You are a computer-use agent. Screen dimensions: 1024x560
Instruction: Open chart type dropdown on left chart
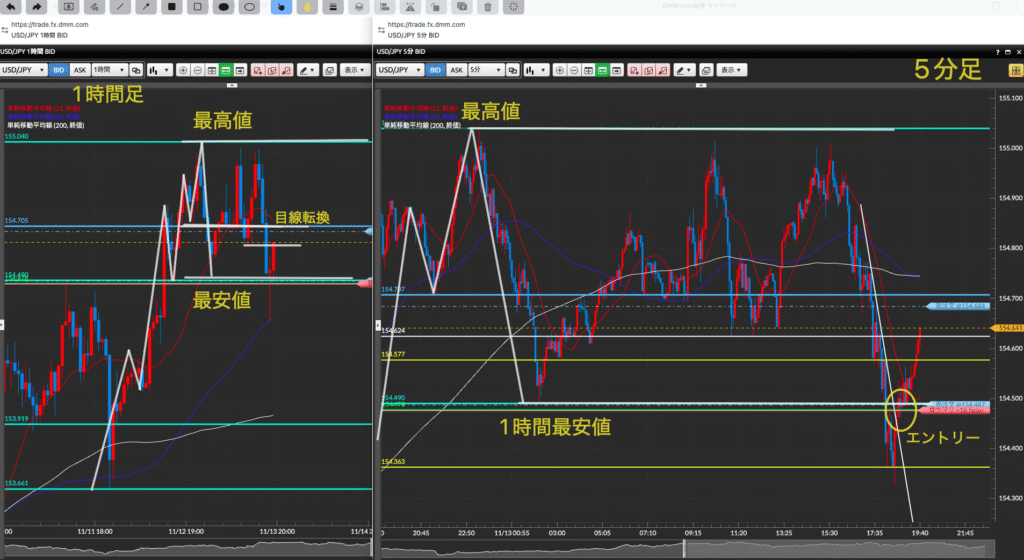tap(159, 70)
